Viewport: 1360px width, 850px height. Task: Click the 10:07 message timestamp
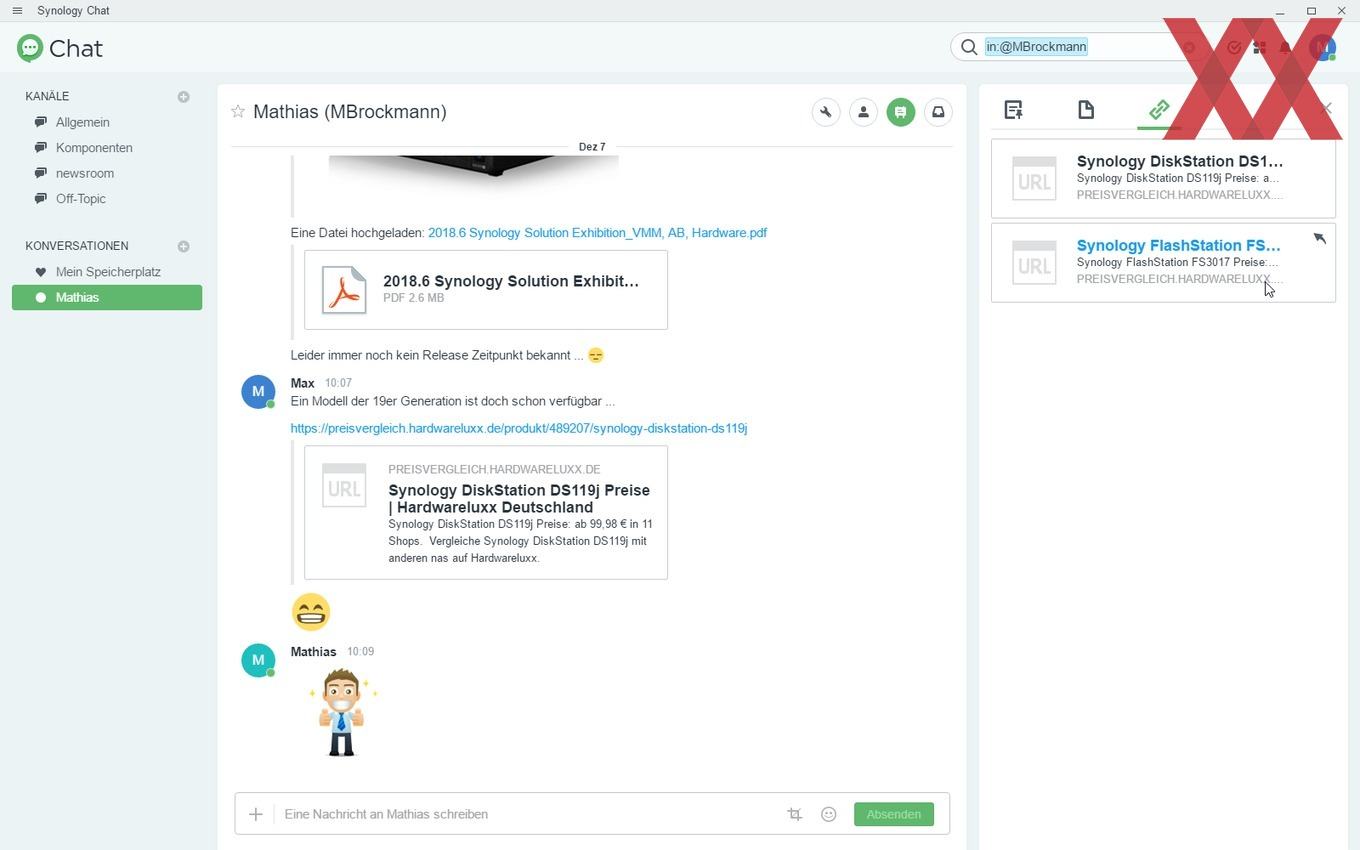tap(338, 383)
